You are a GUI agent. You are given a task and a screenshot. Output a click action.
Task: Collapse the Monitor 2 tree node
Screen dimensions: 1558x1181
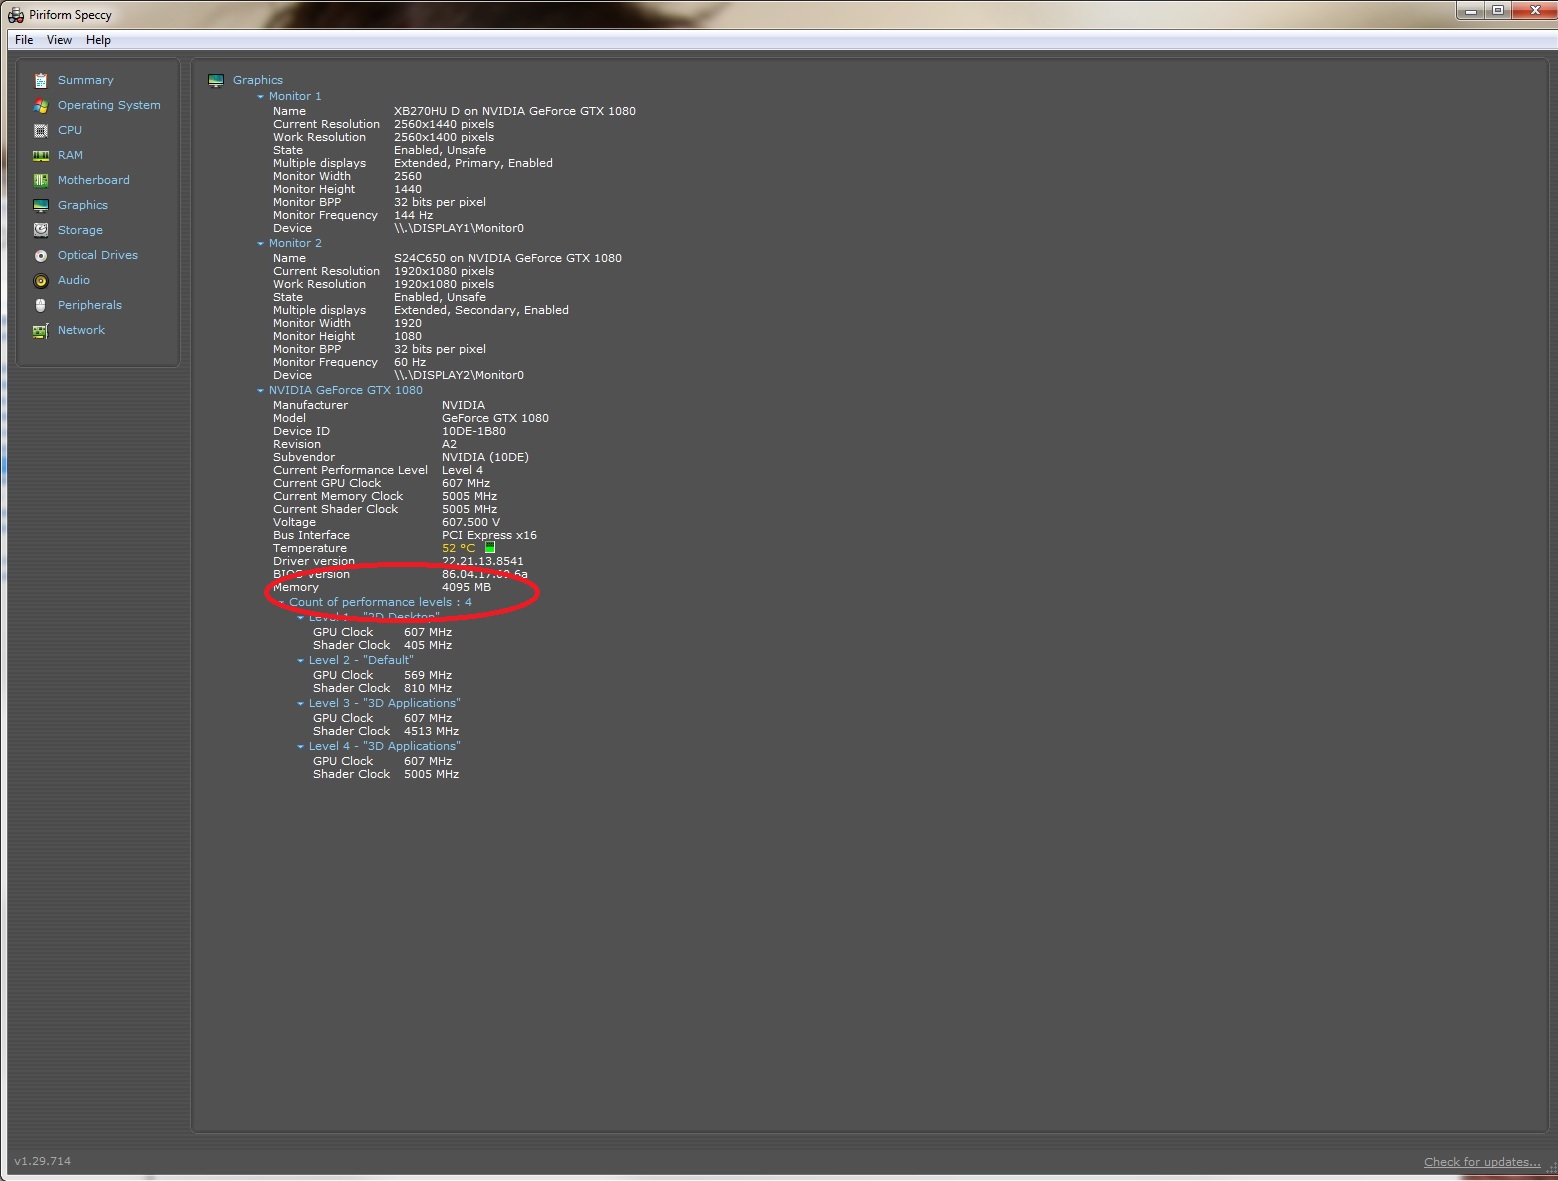click(x=261, y=244)
